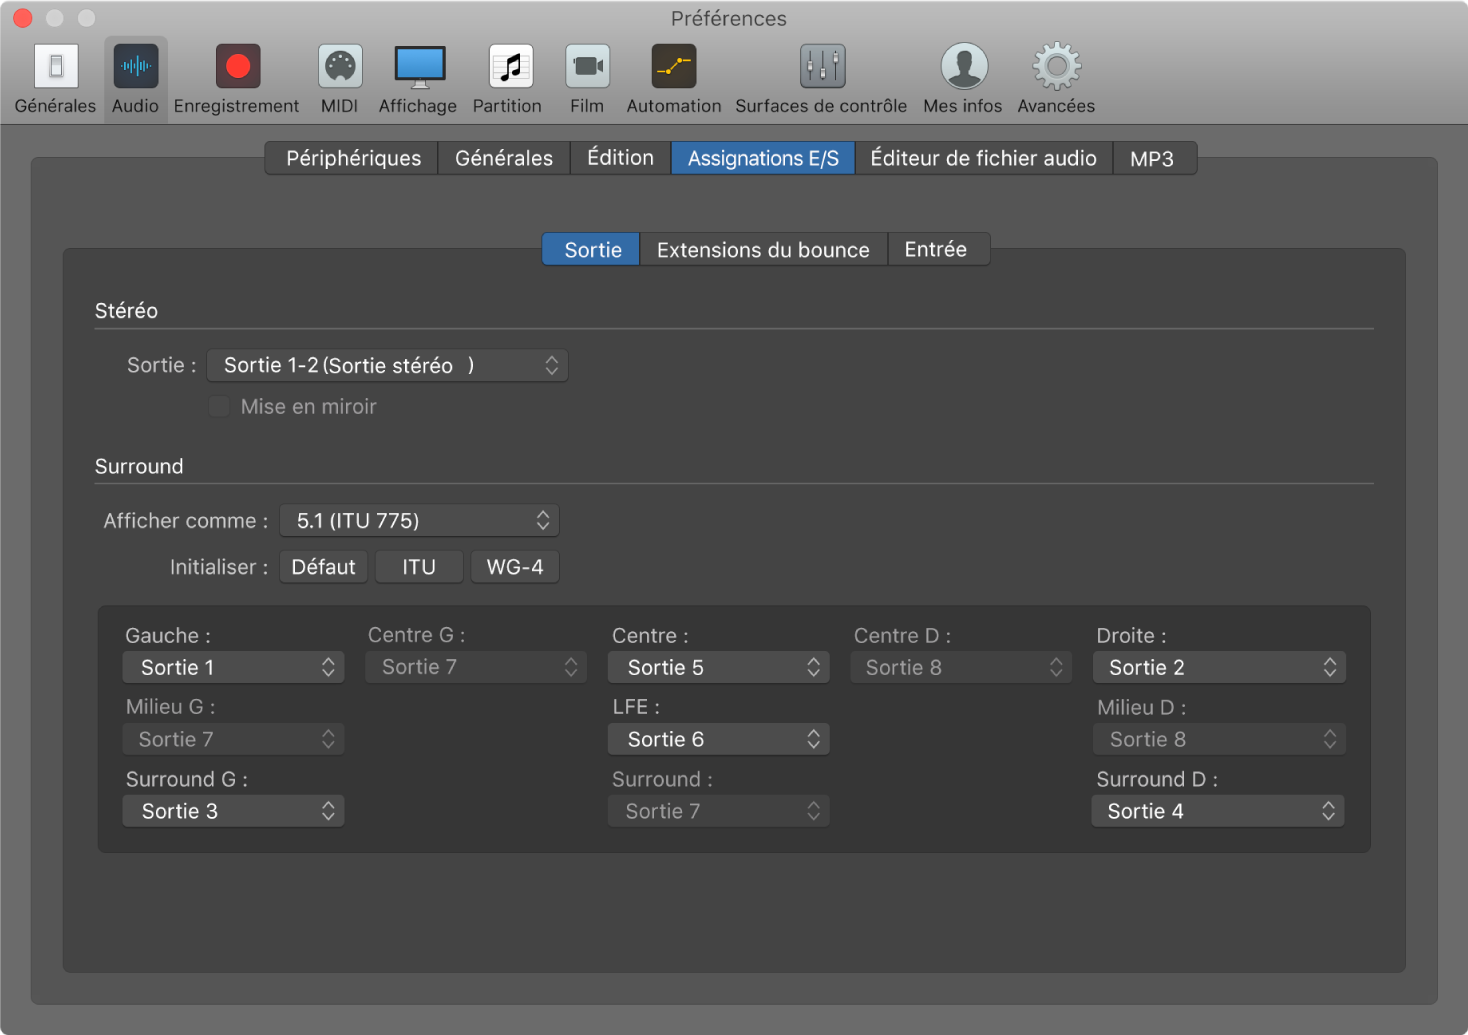Image resolution: width=1468 pixels, height=1035 pixels.
Task: Open the Générales preferences pane icon
Action: pos(56,67)
